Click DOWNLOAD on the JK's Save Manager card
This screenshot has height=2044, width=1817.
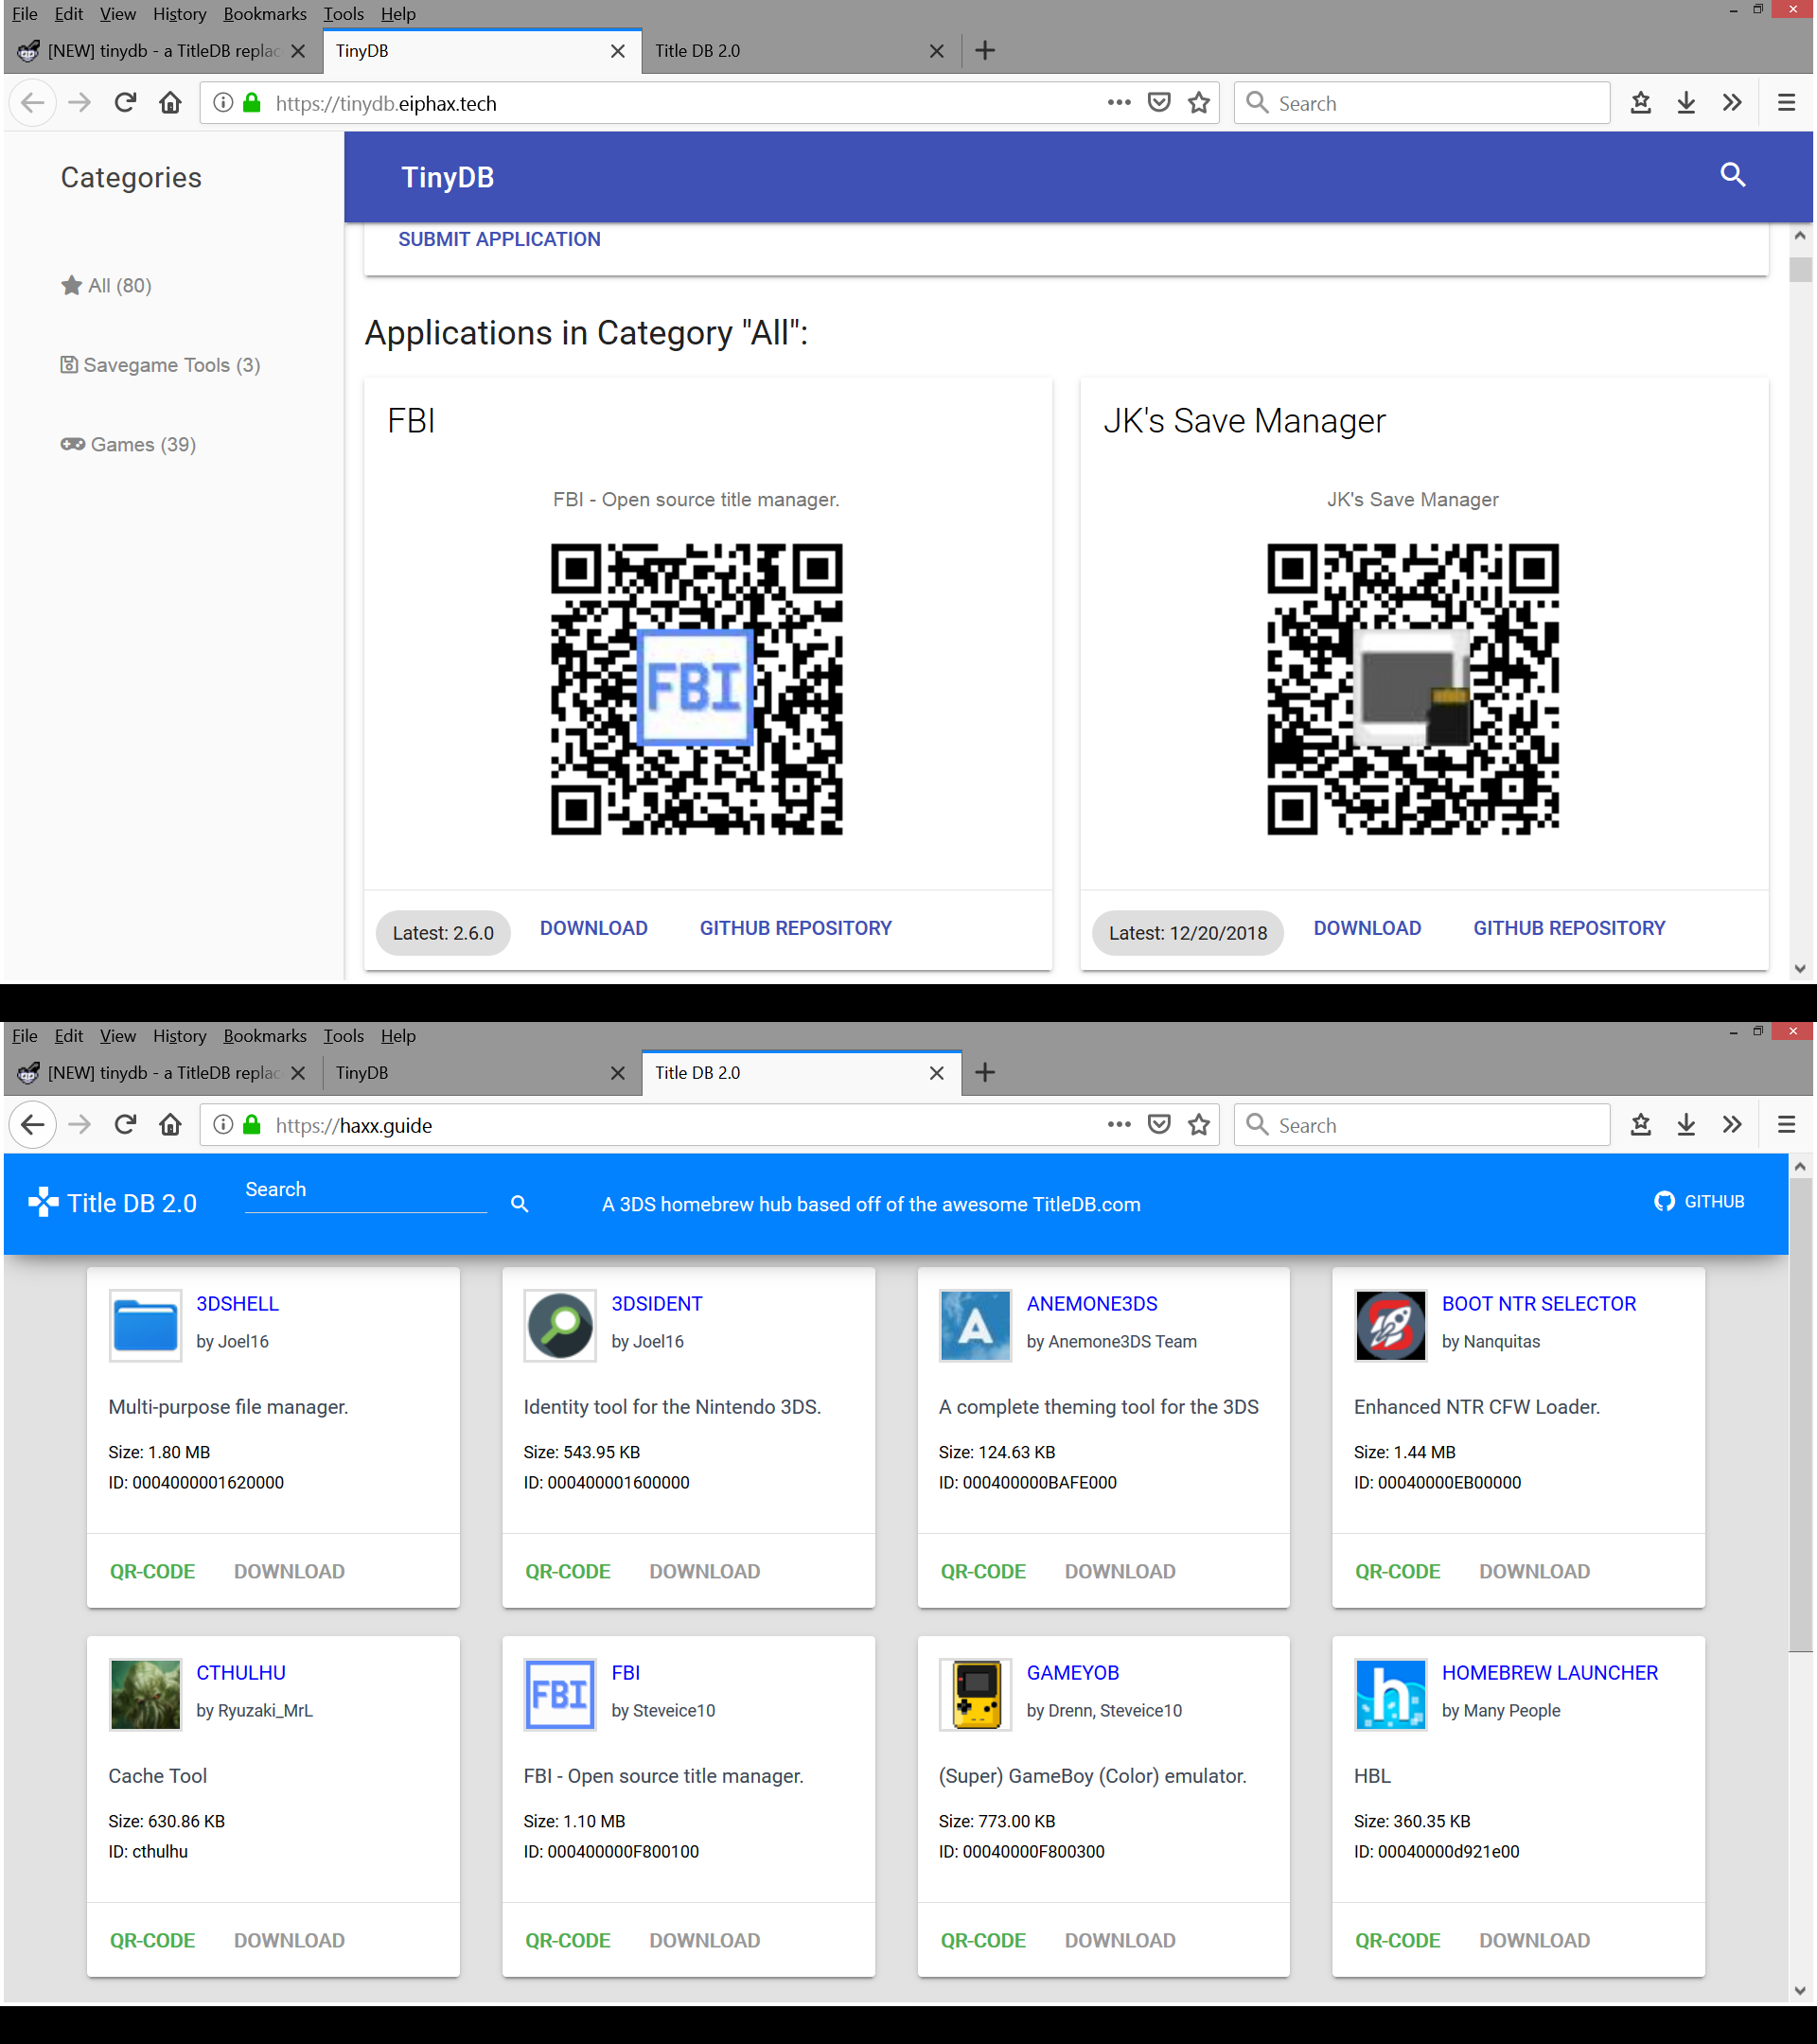(x=1367, y=928)
